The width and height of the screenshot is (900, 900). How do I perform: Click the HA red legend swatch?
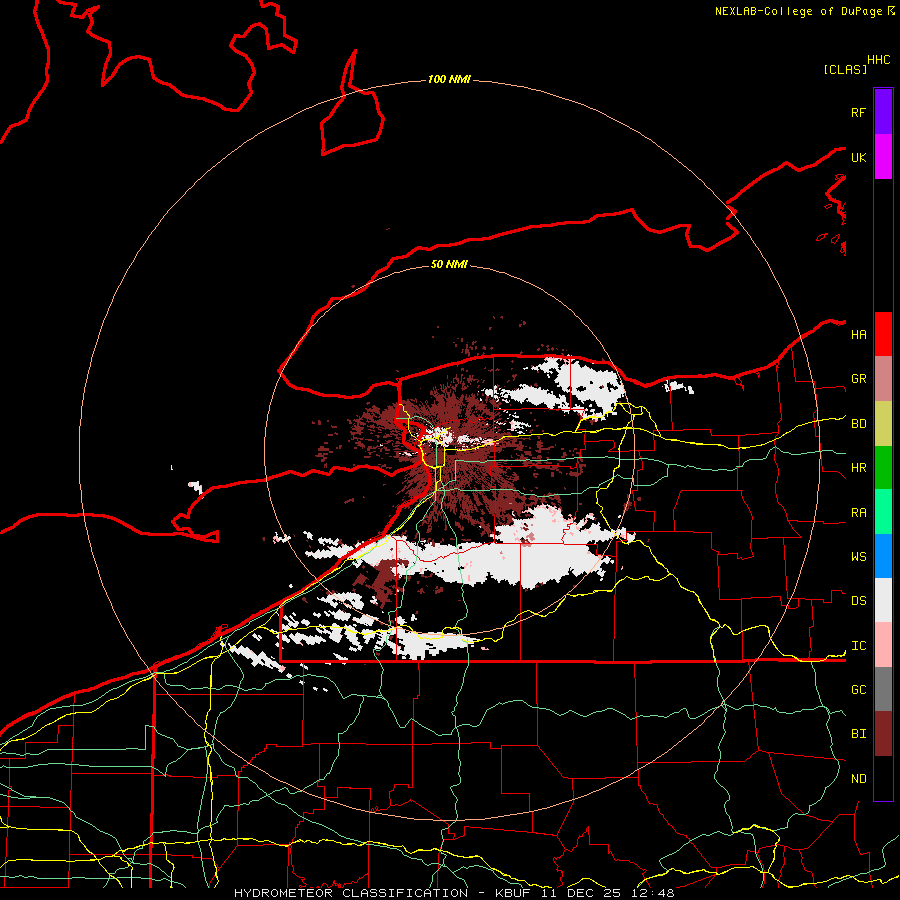coord(883,334)
